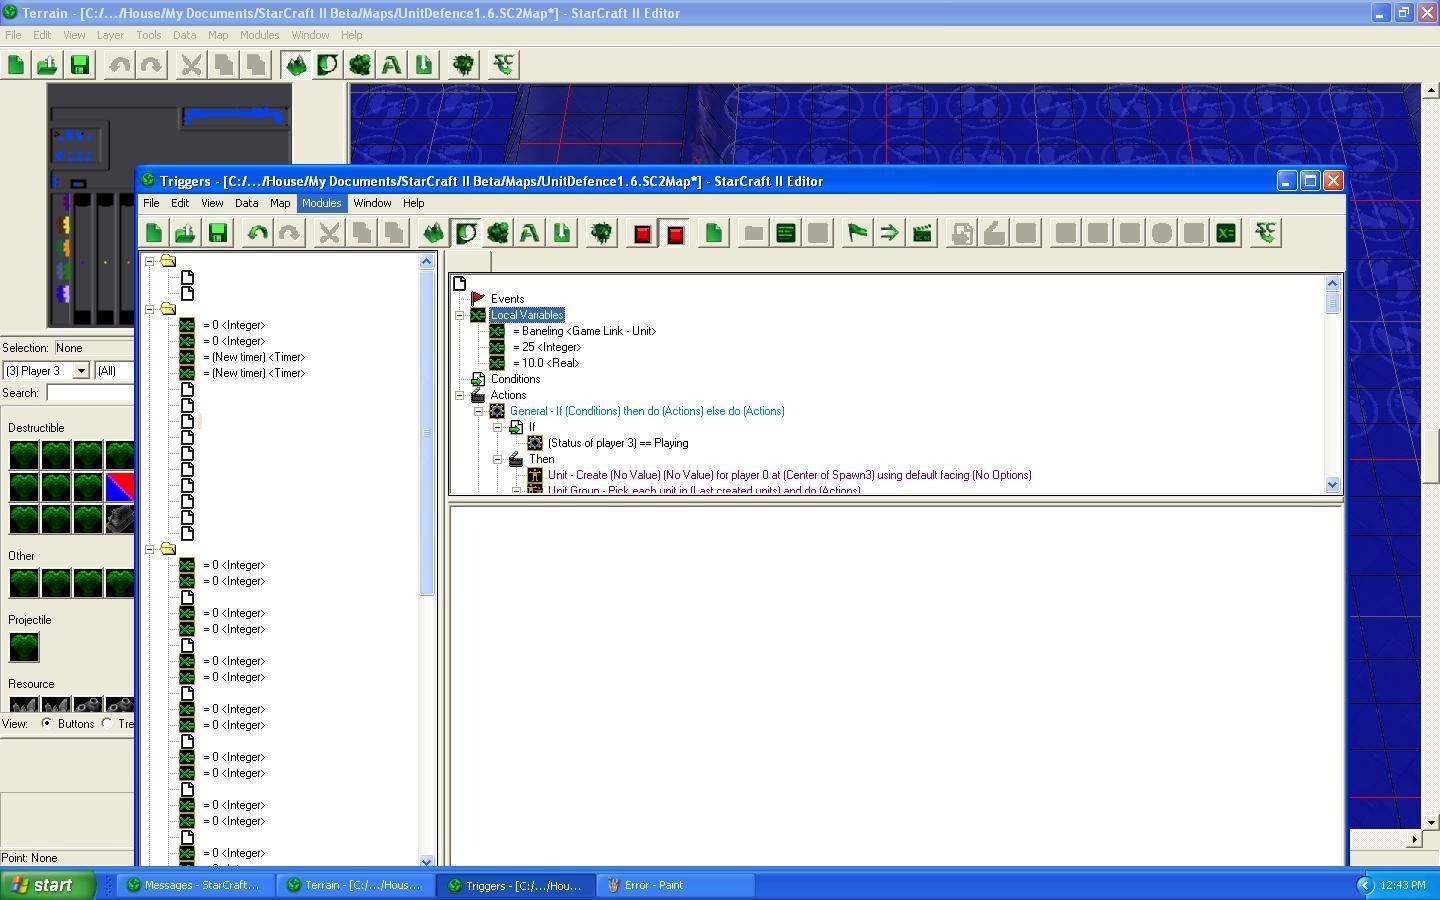Switch to Messages - StarCraft taskbar window

pos(196,885)
